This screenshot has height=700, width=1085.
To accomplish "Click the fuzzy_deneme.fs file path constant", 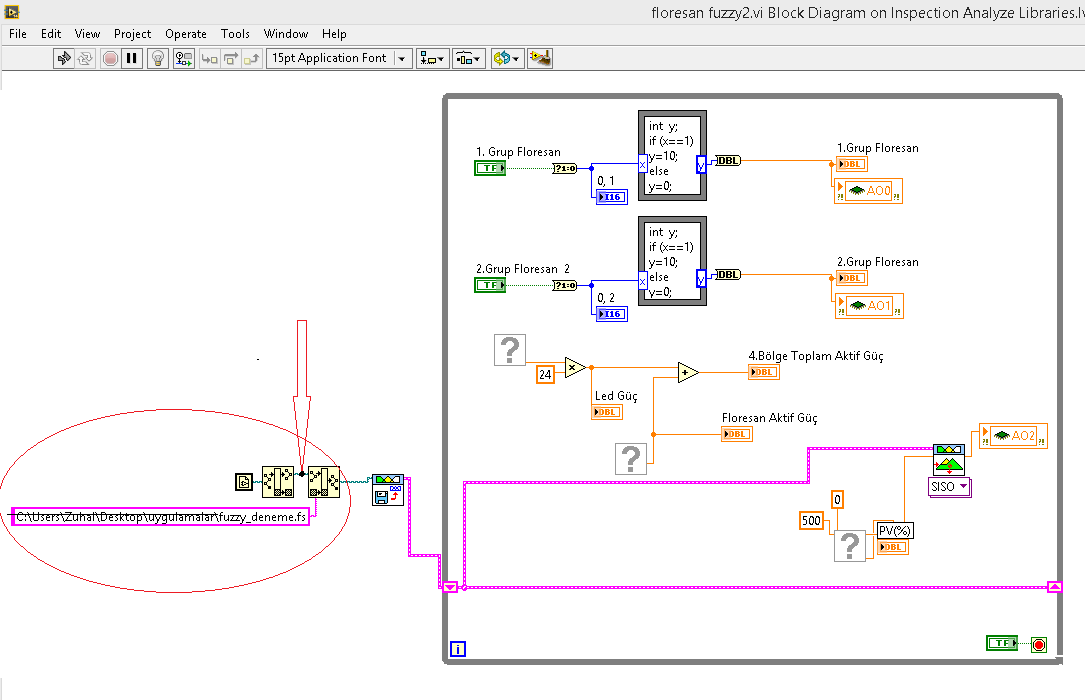I will [161, 517].
